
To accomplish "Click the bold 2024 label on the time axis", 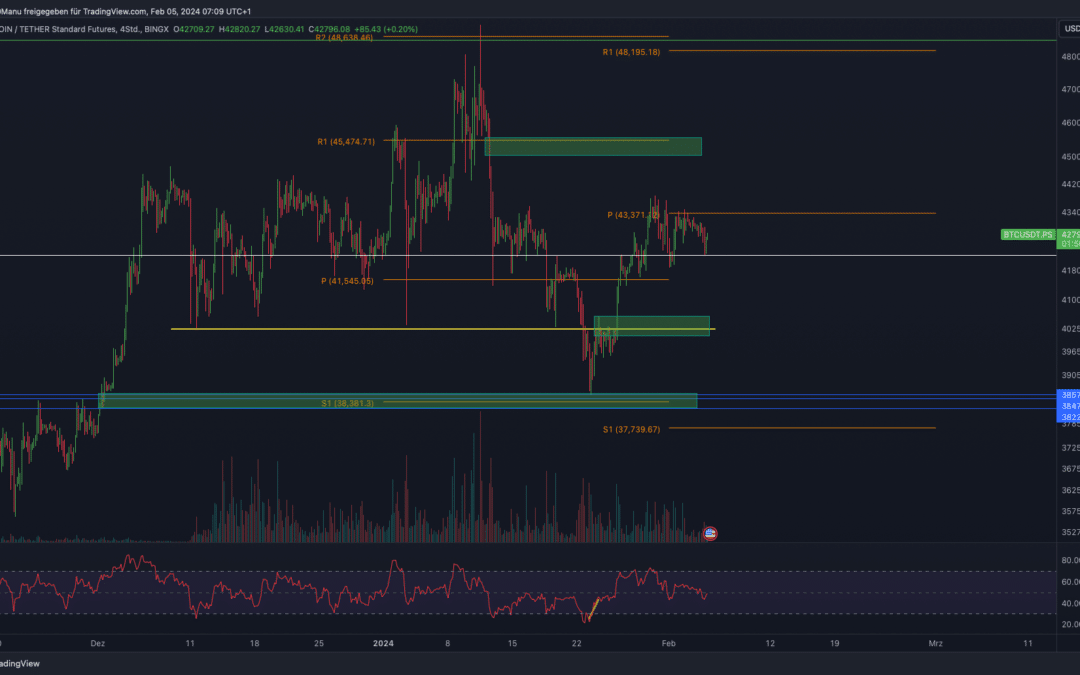I will point(383,643).
